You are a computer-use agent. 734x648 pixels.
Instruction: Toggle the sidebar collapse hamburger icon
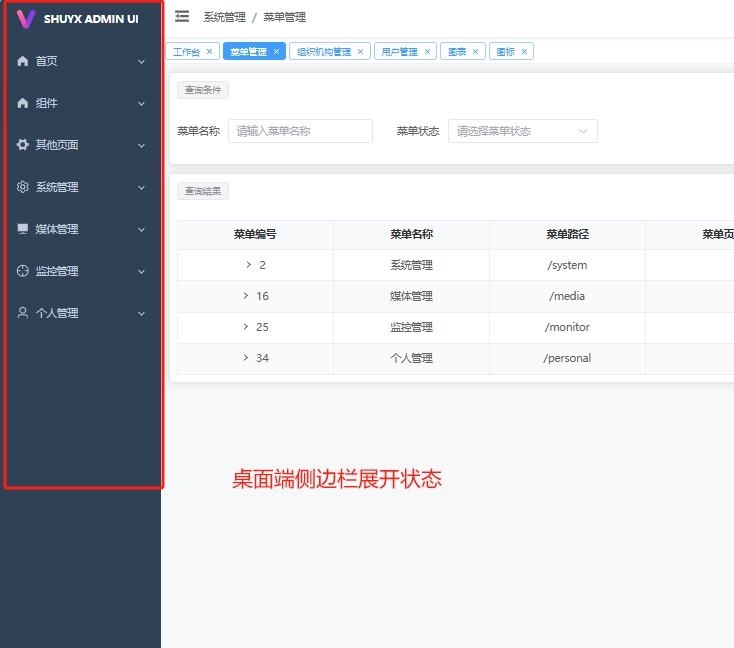point(182,16)
